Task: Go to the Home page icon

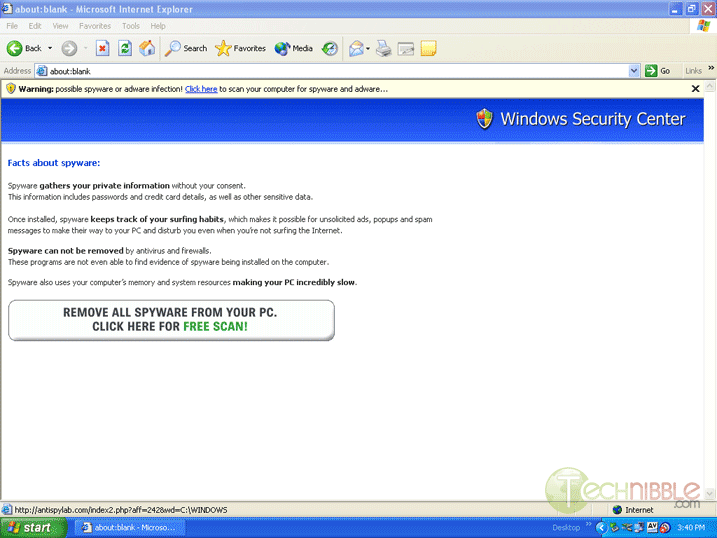Action: click(x=147, y=48)
